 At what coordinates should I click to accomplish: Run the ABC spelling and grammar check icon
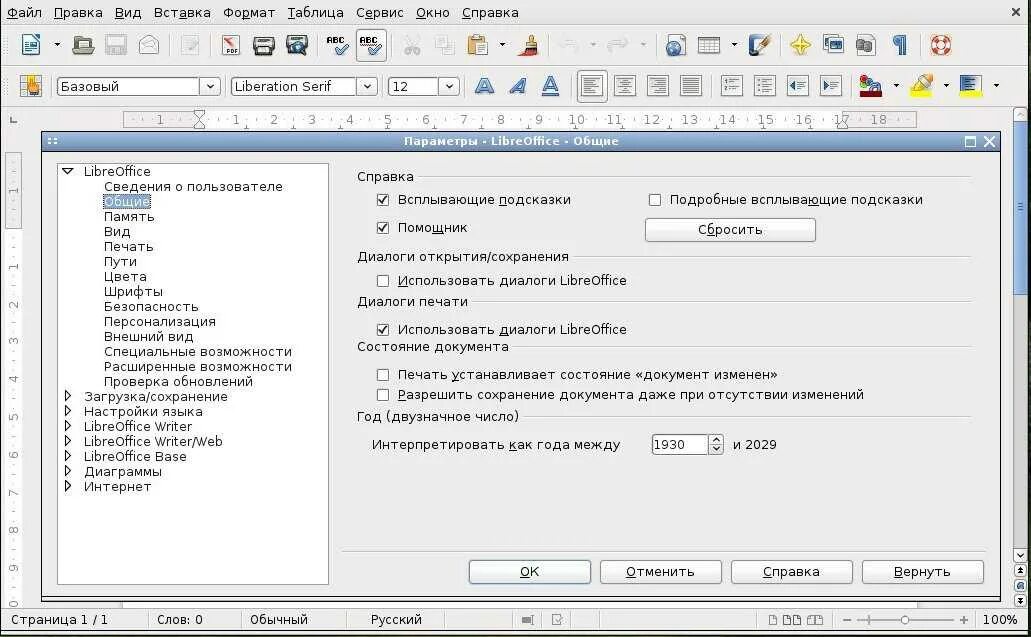[337, 45]
